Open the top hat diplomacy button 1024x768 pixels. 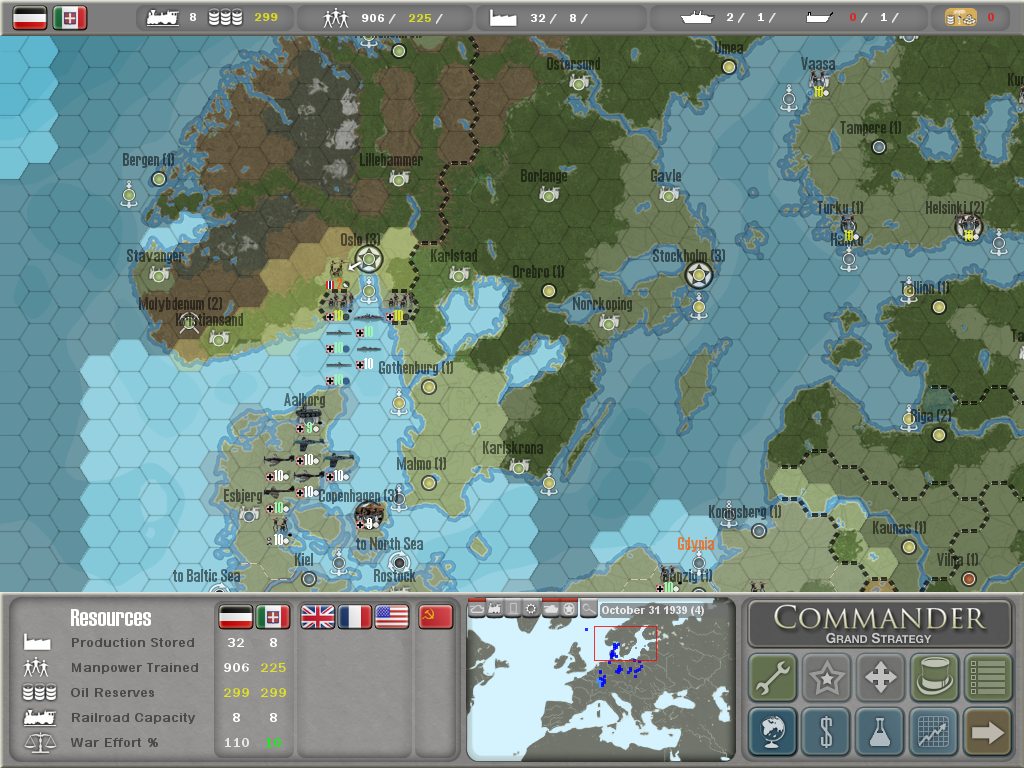click(x=934, y=677)
